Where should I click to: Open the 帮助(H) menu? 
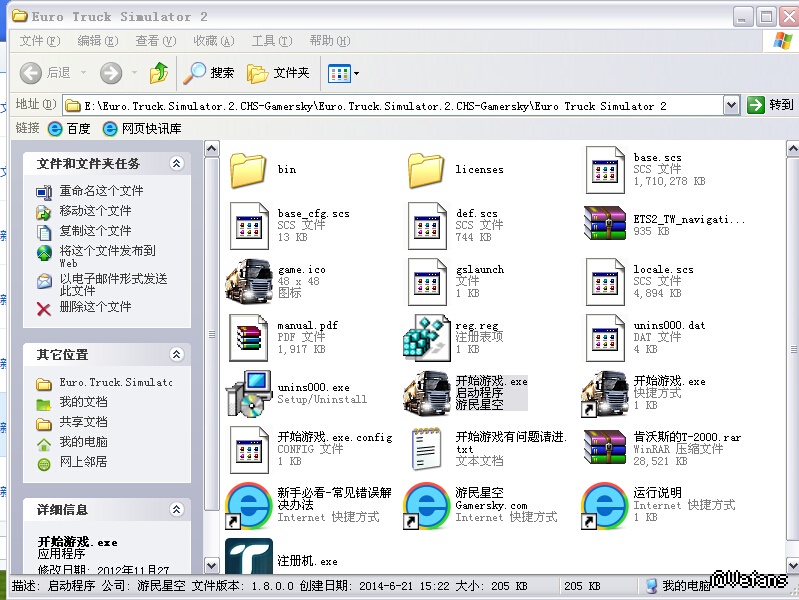tap(330, 41)
